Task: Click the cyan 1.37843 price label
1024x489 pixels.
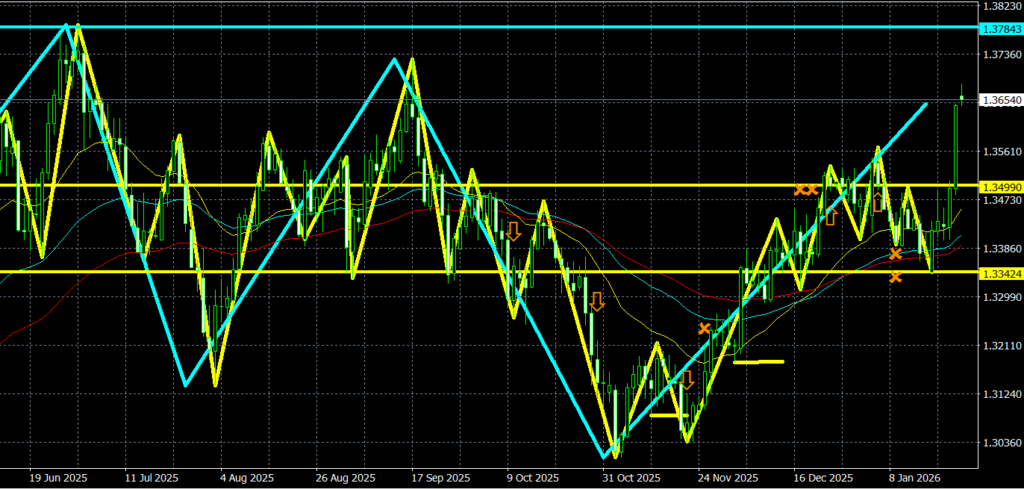Action: [x=1001, y=28]
